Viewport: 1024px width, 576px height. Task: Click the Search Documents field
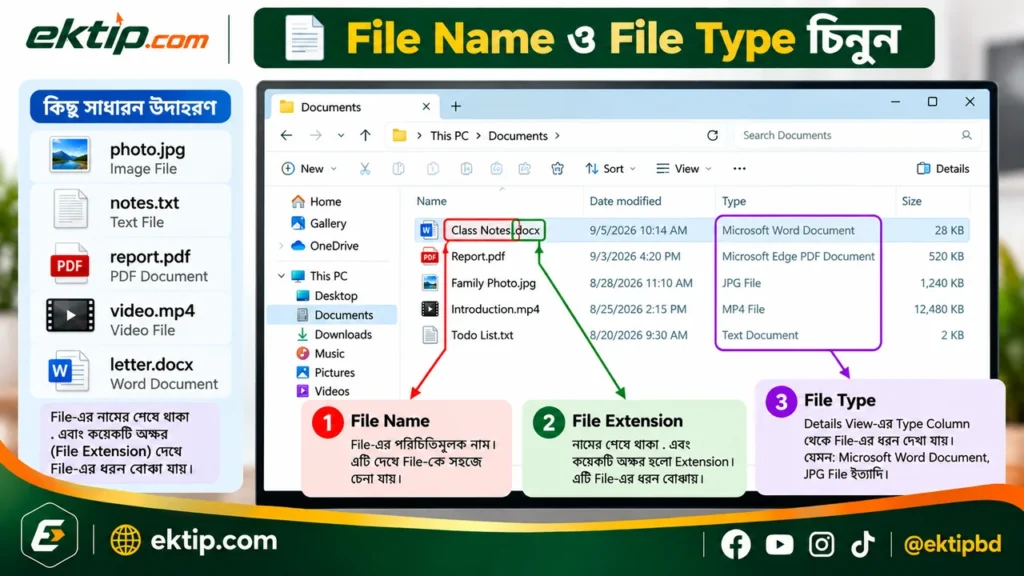(x=856, y=135)
